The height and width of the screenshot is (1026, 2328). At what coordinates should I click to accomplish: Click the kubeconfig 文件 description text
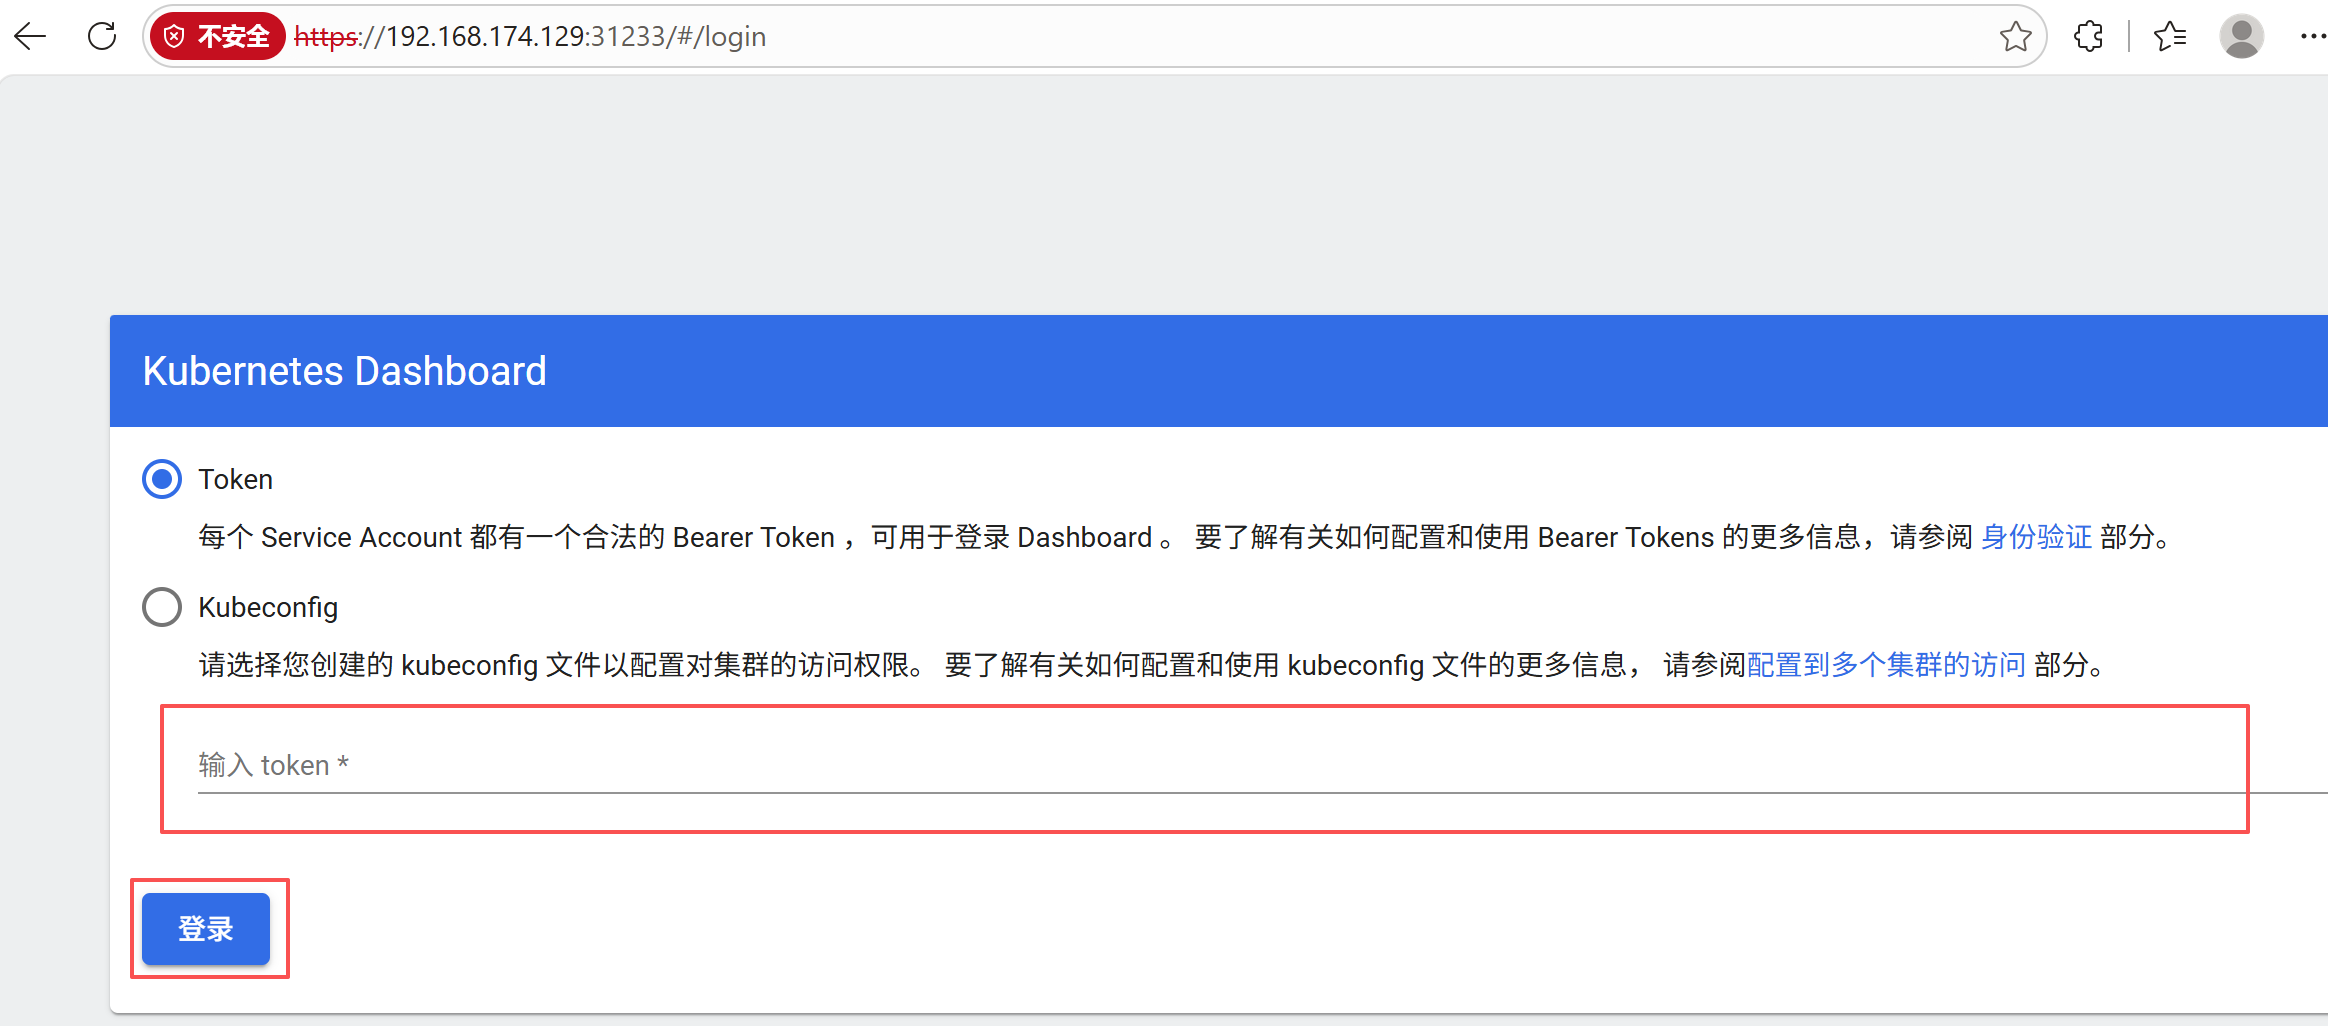1153,665
